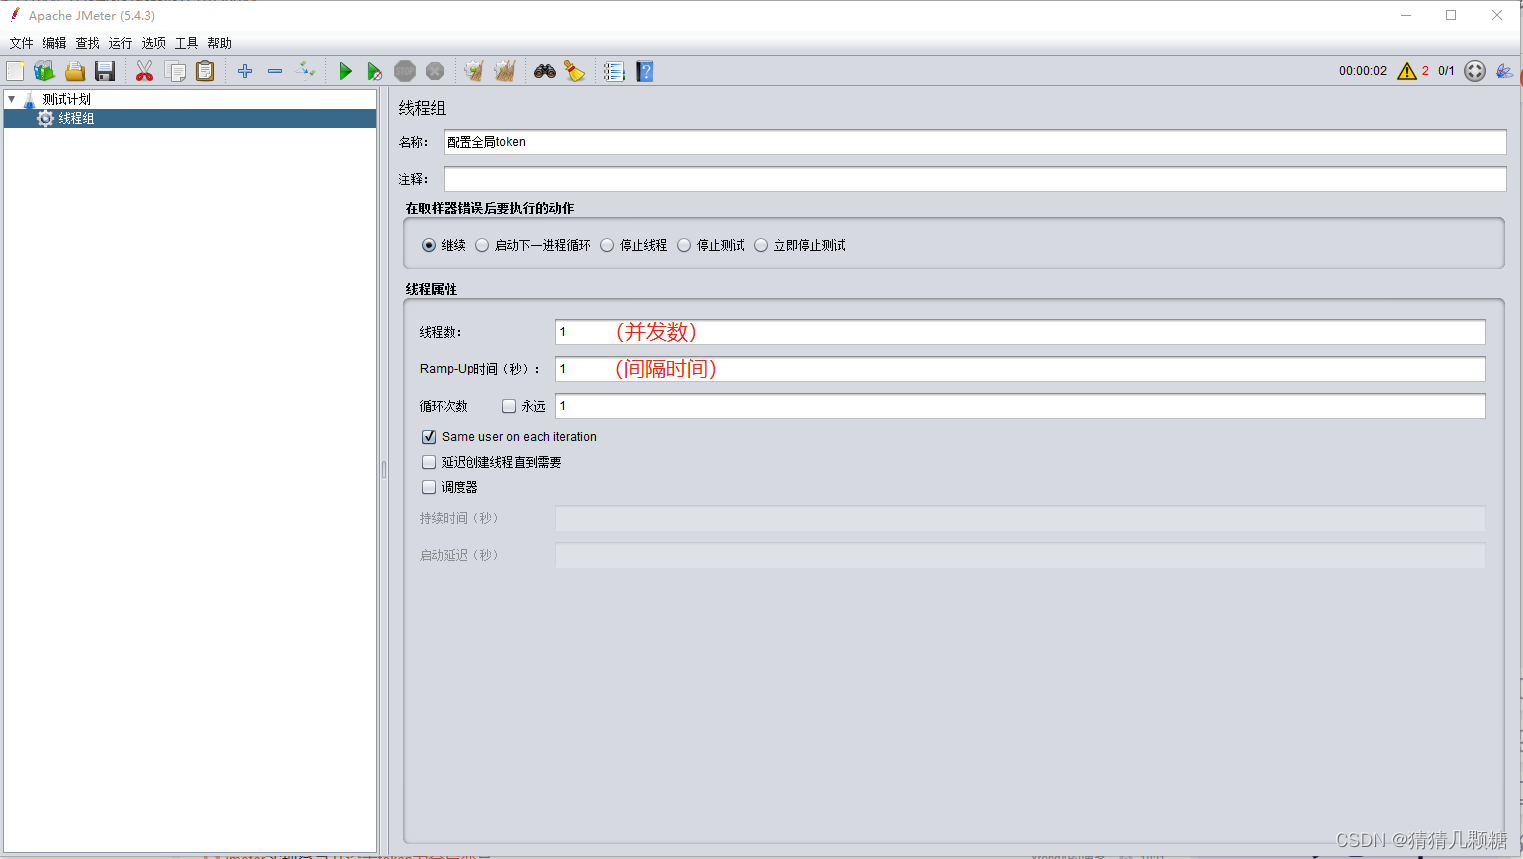Collapse the 测试计划 tree node arrow
Screen dimensions: 1523x859
(11, 99)
